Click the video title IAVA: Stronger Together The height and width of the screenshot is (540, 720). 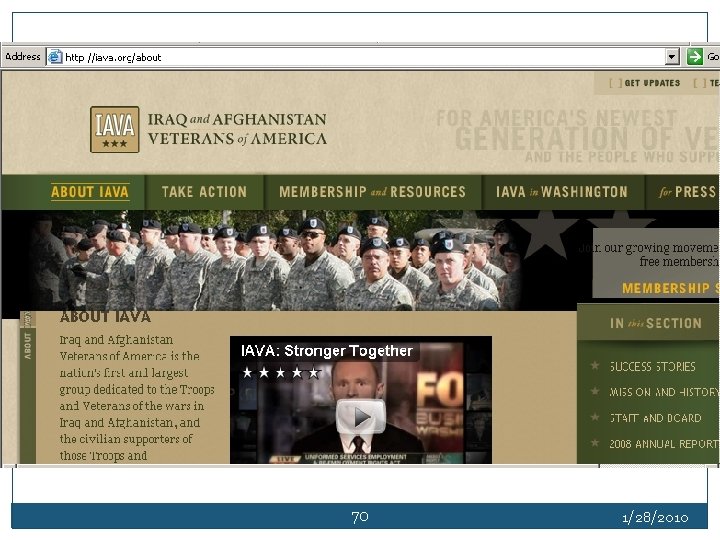pyautogui.click(x=326, y=351)
